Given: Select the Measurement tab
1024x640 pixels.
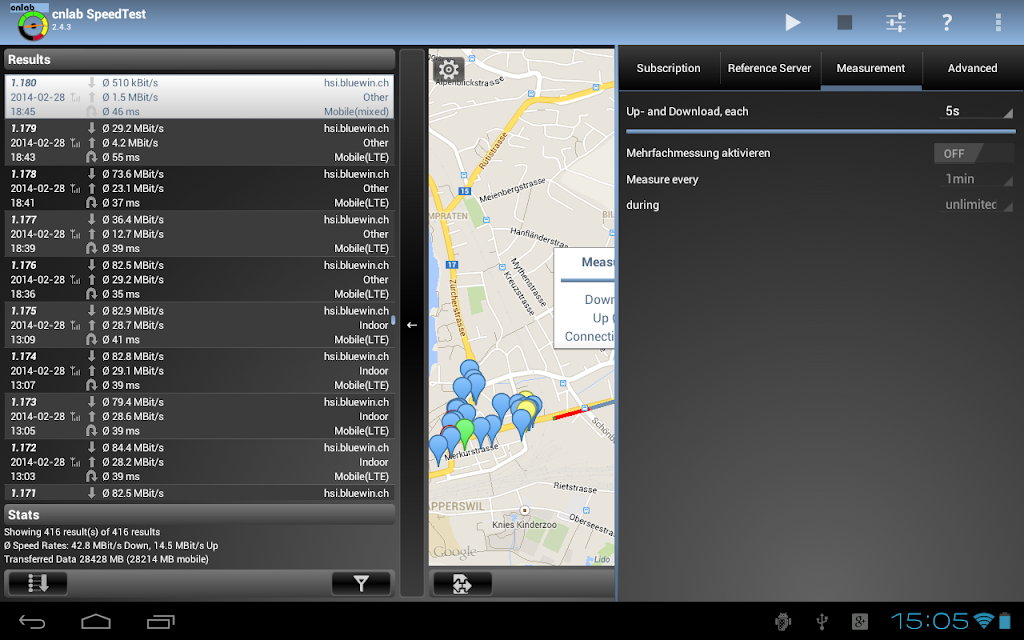Looking at the screenshot, I should click(x=871, y=68).
